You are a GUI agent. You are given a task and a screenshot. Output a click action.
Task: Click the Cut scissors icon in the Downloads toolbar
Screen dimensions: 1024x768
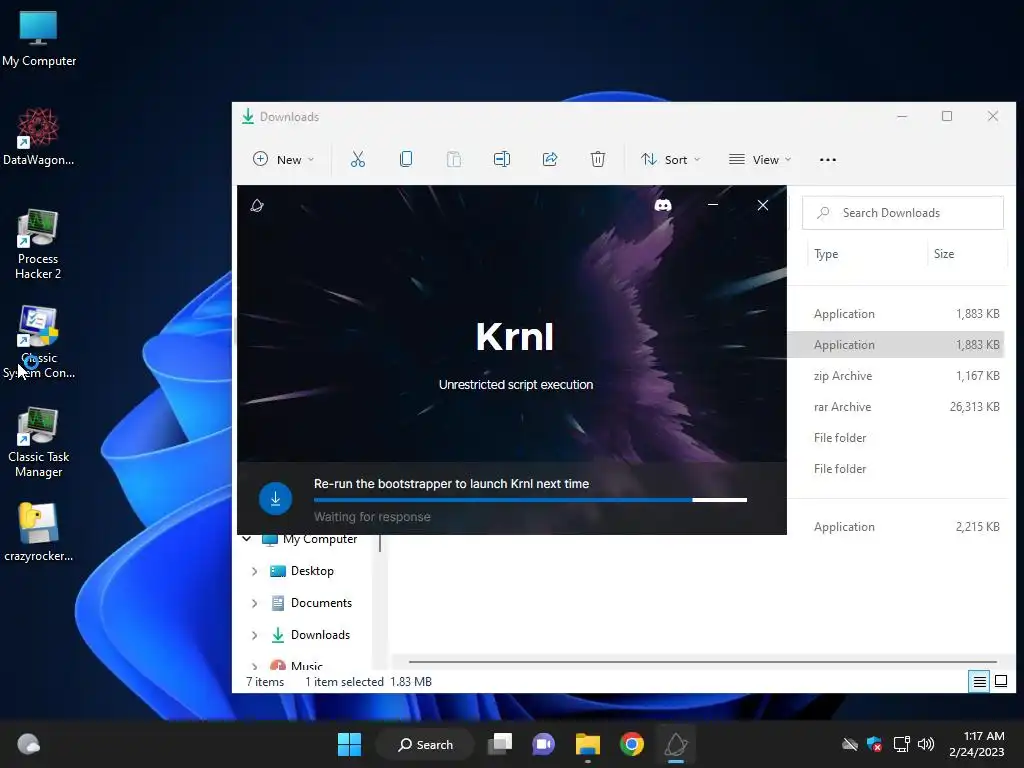pyautogui.click(x=358, y=159)
